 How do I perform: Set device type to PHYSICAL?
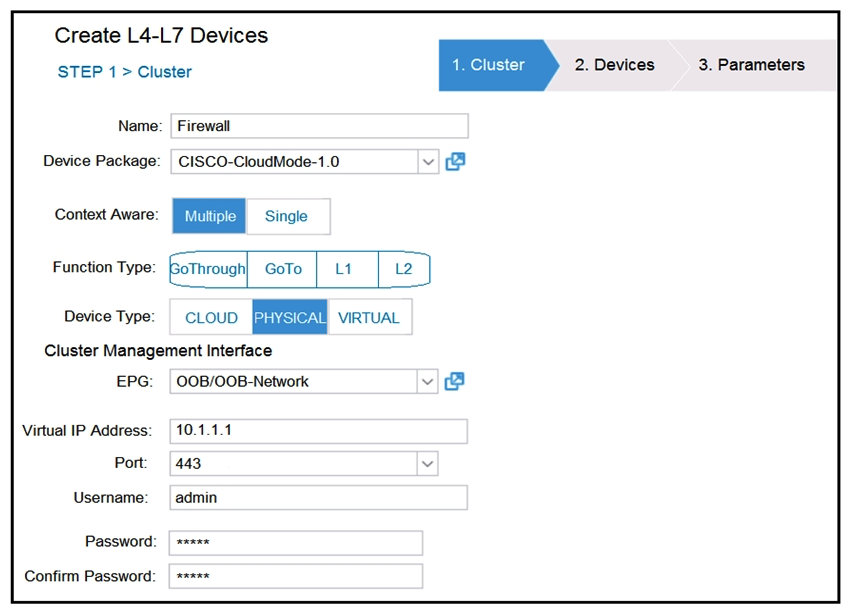click(x=290, y=317)
